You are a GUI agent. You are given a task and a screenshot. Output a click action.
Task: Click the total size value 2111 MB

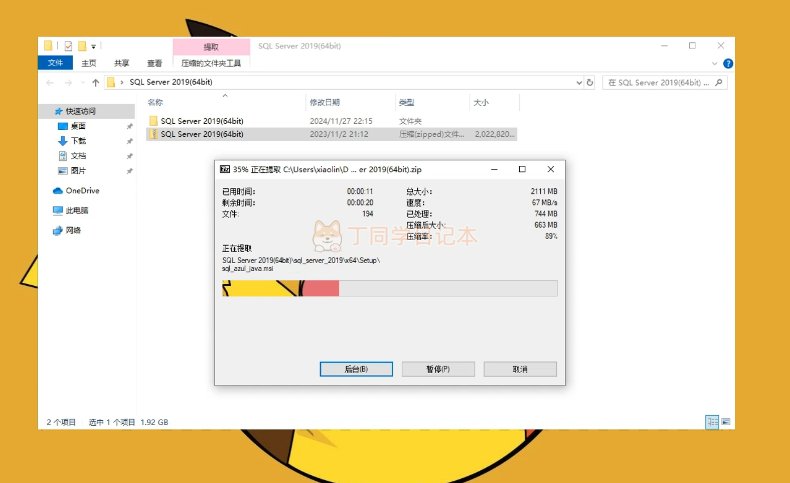(544, 191)
